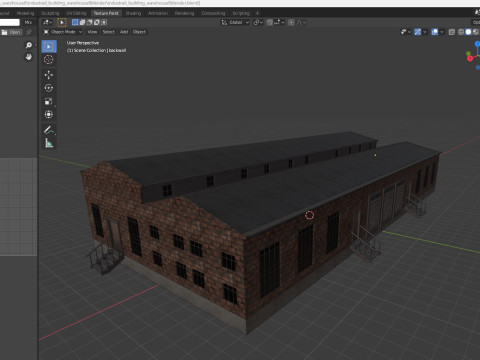Toggle snapping magnet icon
Screen dimensions: 480x360
(x=270, y=22)
